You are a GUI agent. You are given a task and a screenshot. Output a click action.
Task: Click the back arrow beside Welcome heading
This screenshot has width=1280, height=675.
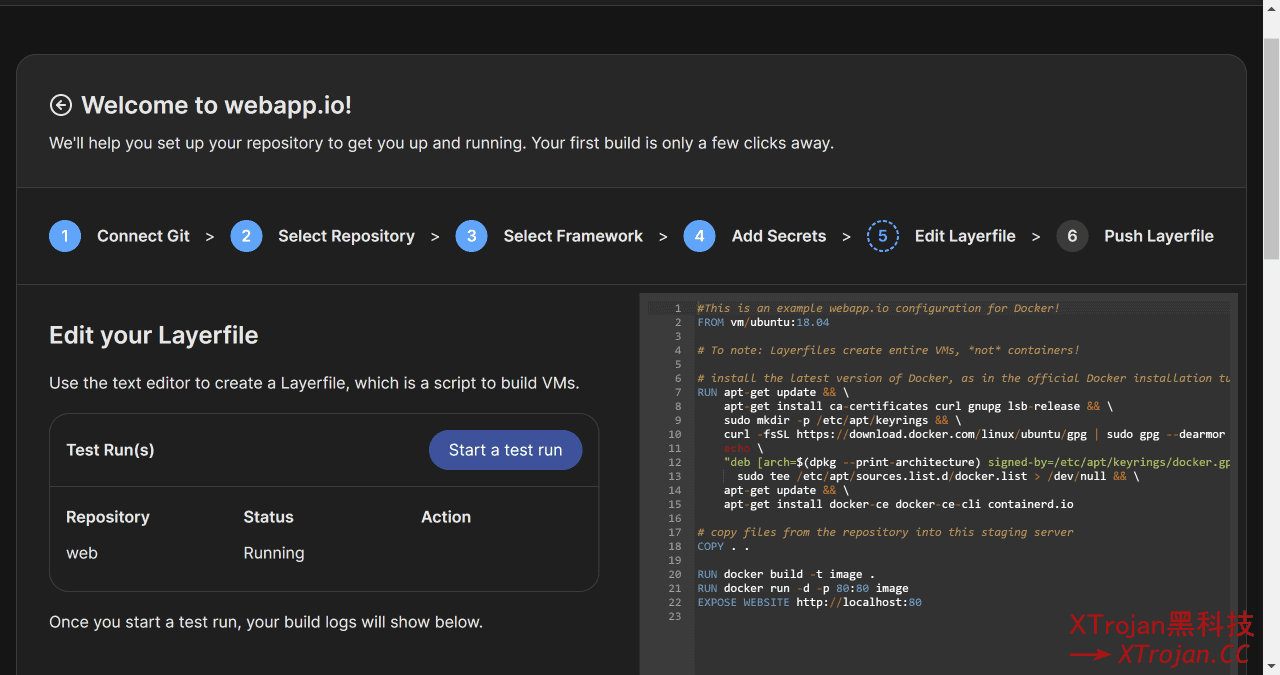61,105
